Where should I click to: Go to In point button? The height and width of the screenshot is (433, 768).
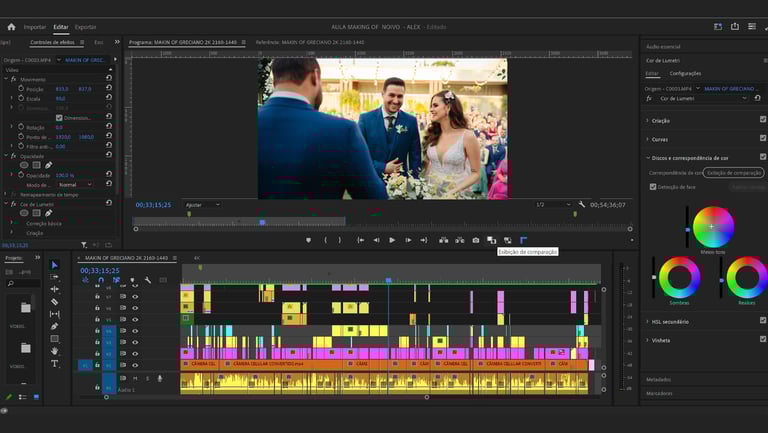pyautogui.click(x=360, y=240)
